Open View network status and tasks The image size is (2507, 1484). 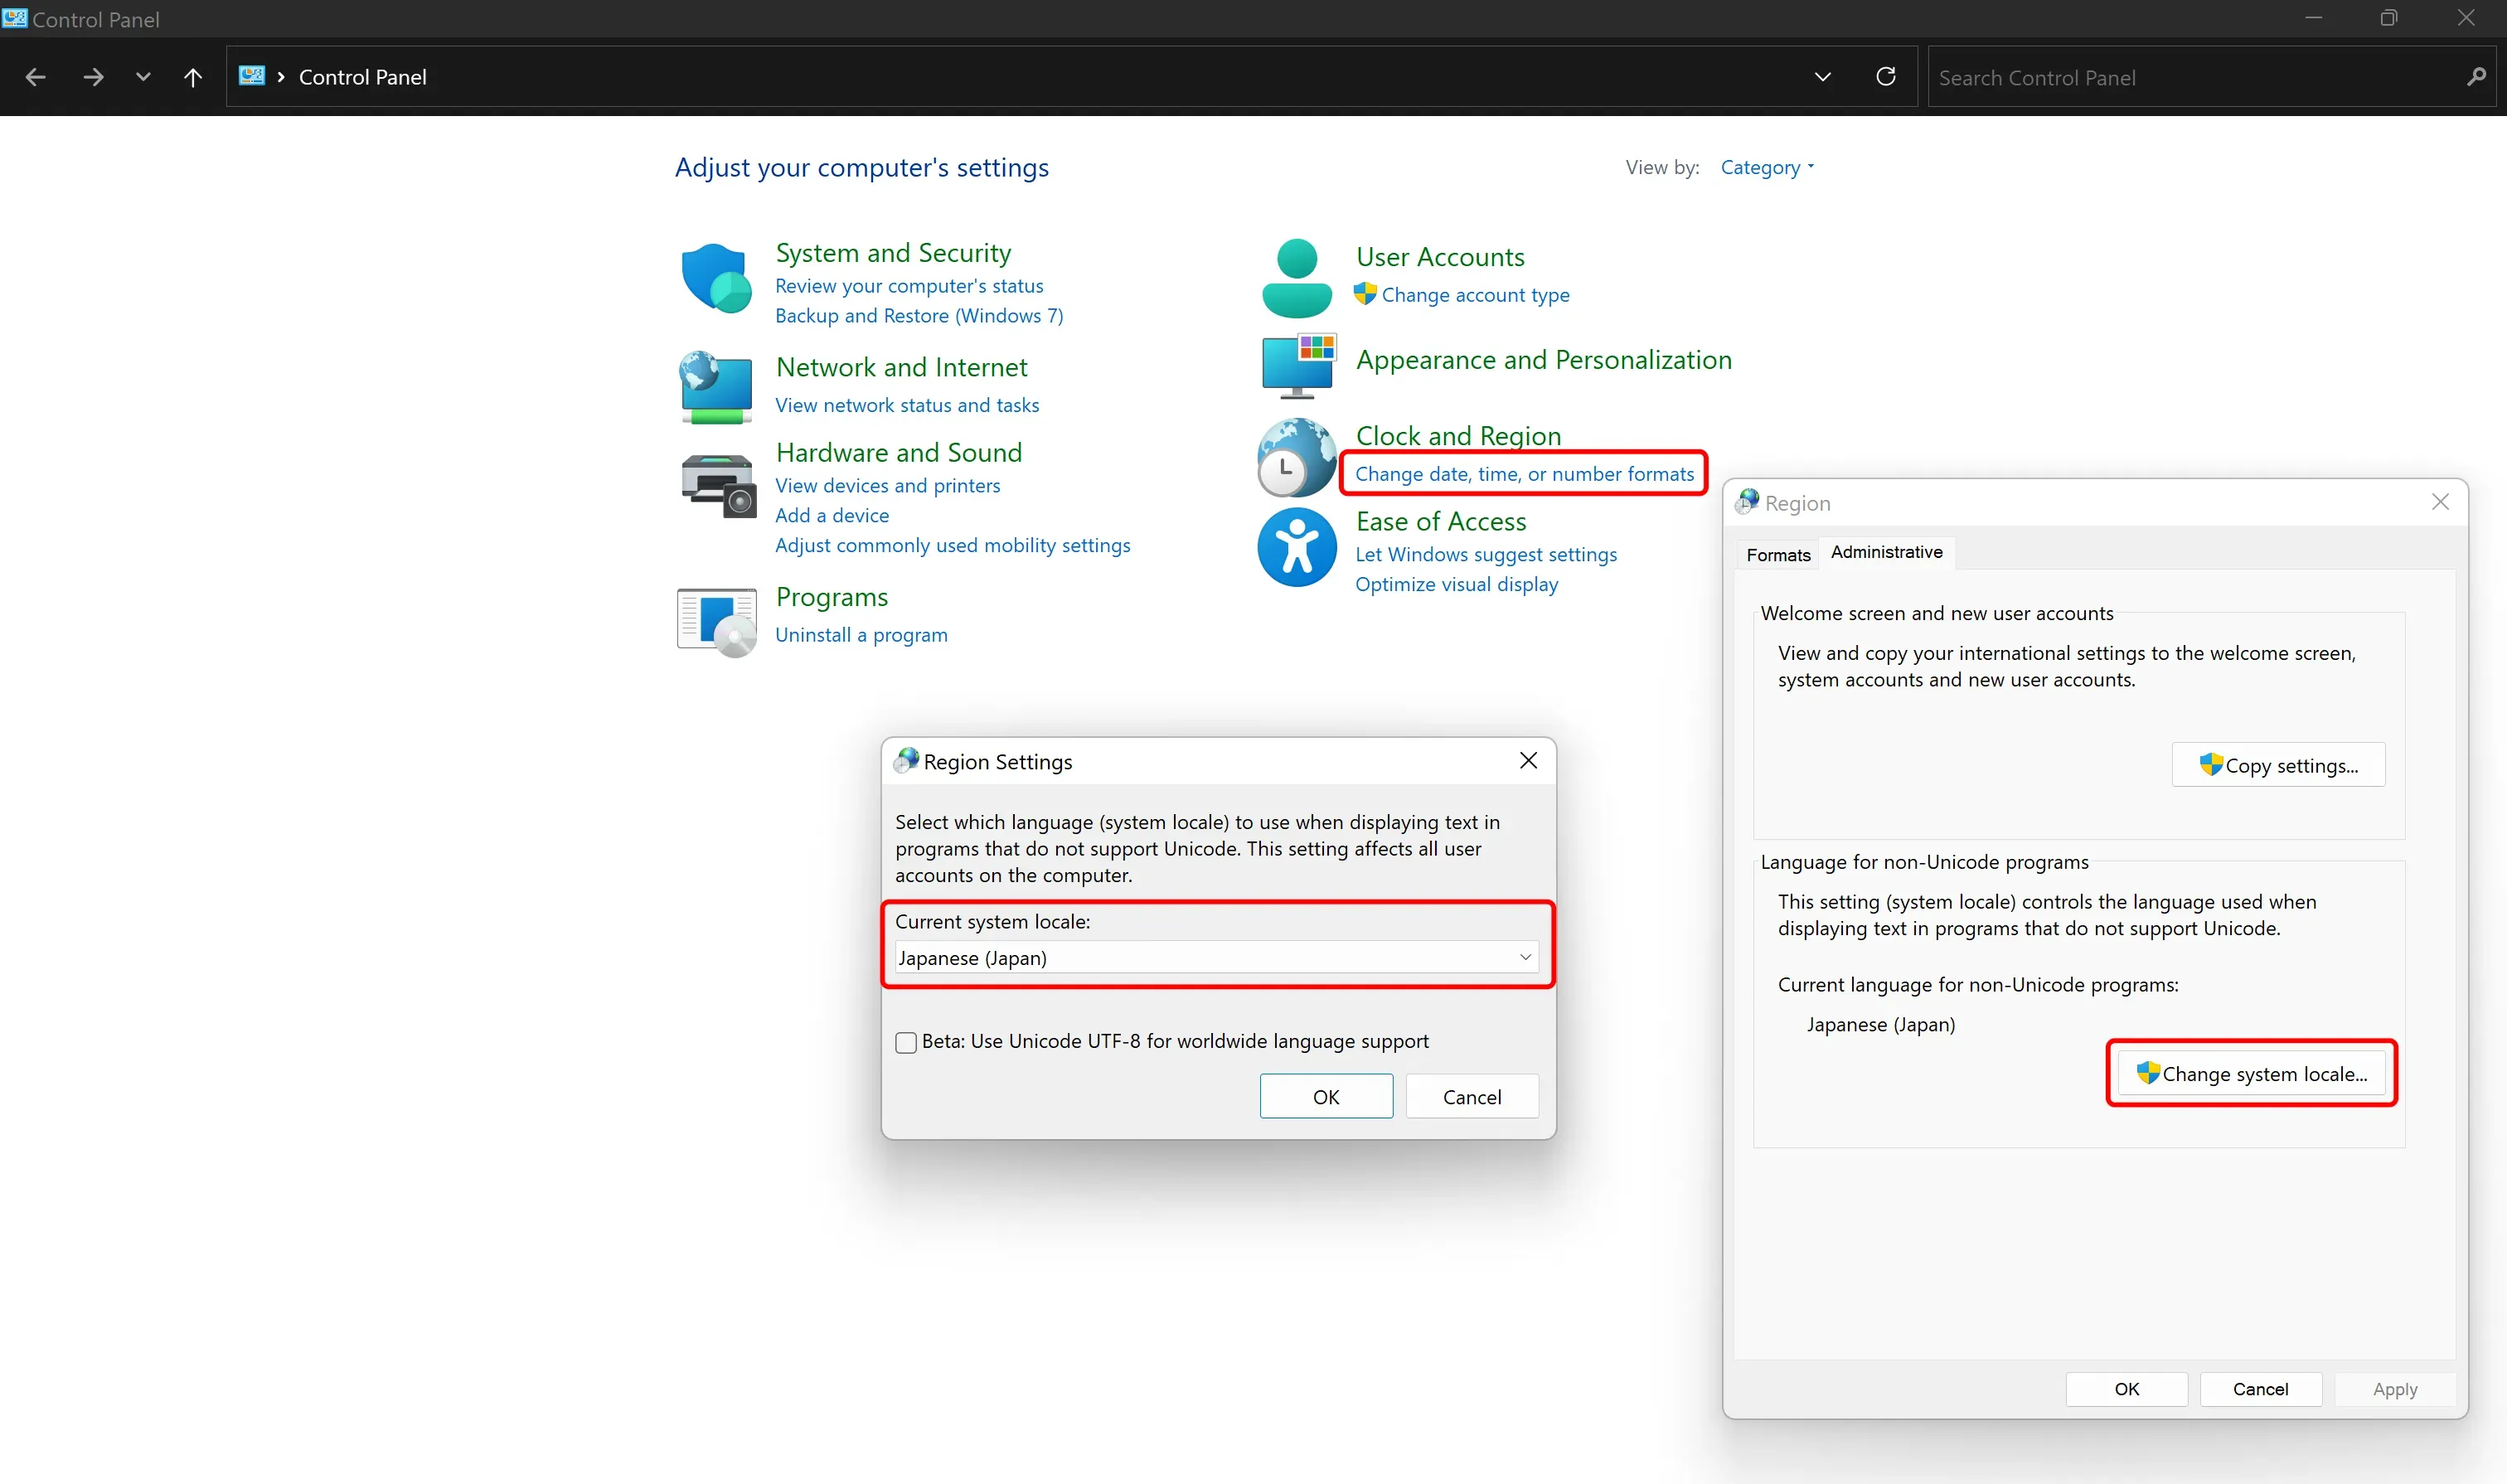907,405
